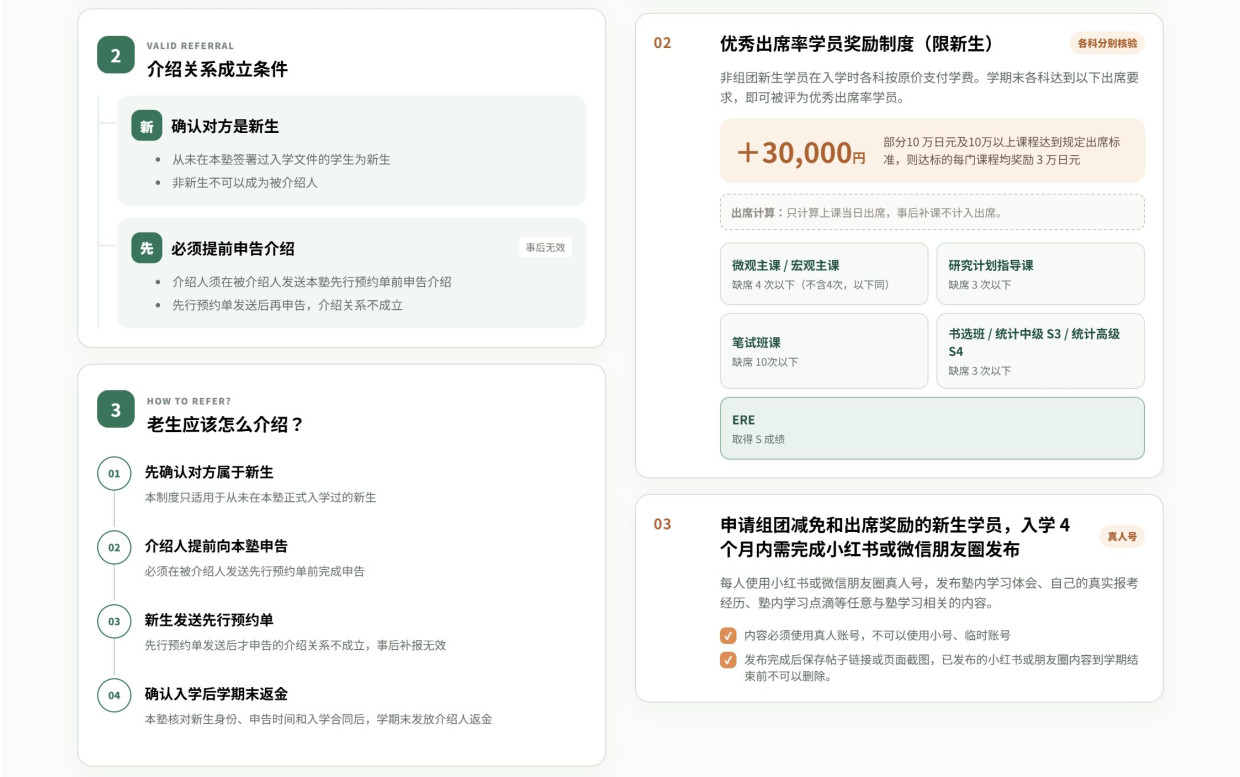Click the text 部分10 万日元及10万以上课程达到规定出席标准
This screenshot has height=777, width=1240.
click(x=1001, y=151)
